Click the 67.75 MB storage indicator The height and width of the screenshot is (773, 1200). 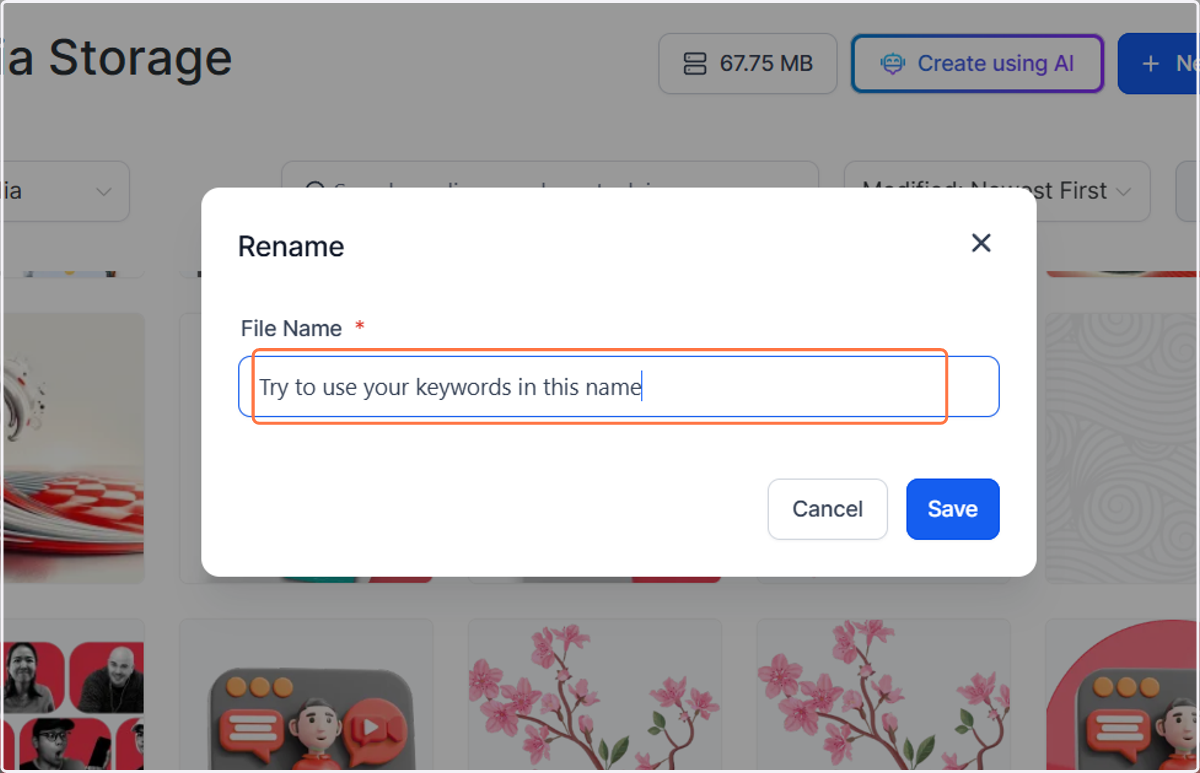pyautogui.click(x=747, y=64)
